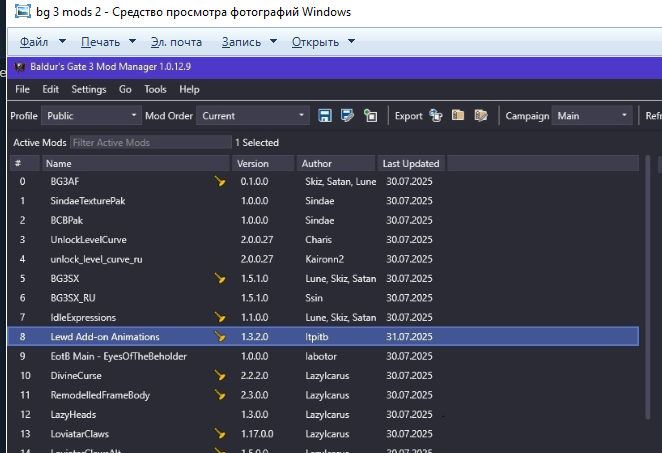
Task: Click the BG3AF mod name
Action: point(65,182)
